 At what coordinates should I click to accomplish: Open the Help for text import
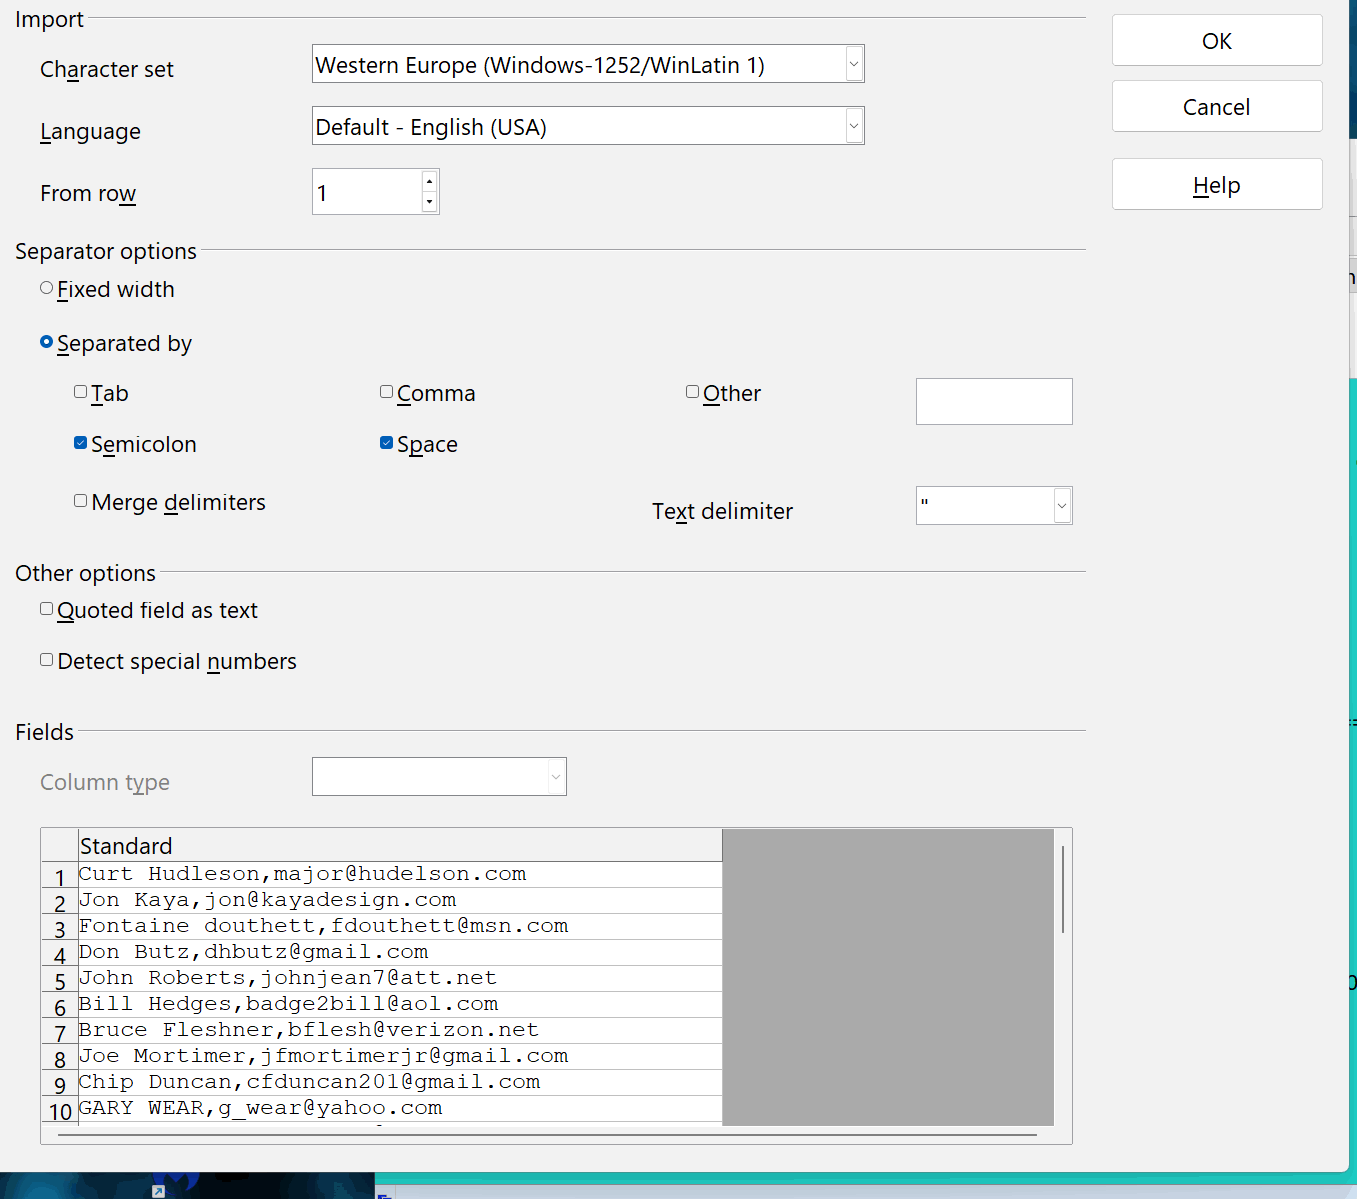click(x=1216, y=185)
